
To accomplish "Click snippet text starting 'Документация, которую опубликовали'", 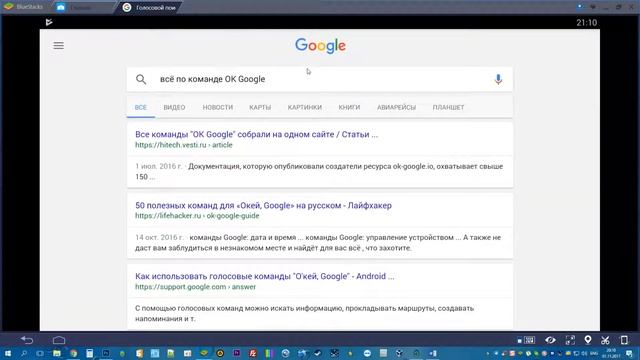I will pos(319,171).
